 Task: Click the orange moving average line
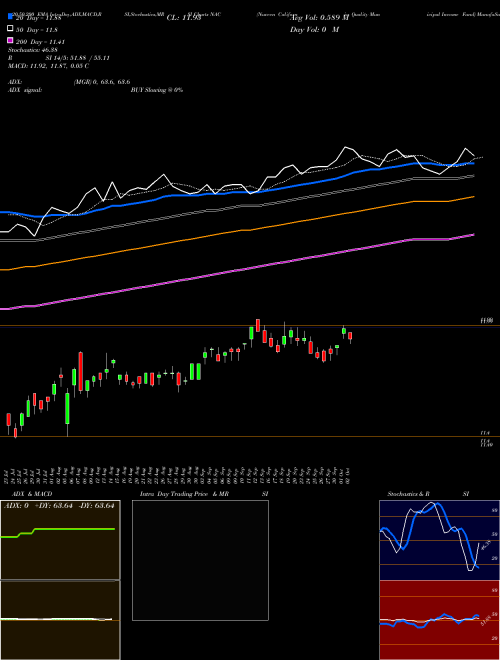pyautogui.click(x=236, y=231)
